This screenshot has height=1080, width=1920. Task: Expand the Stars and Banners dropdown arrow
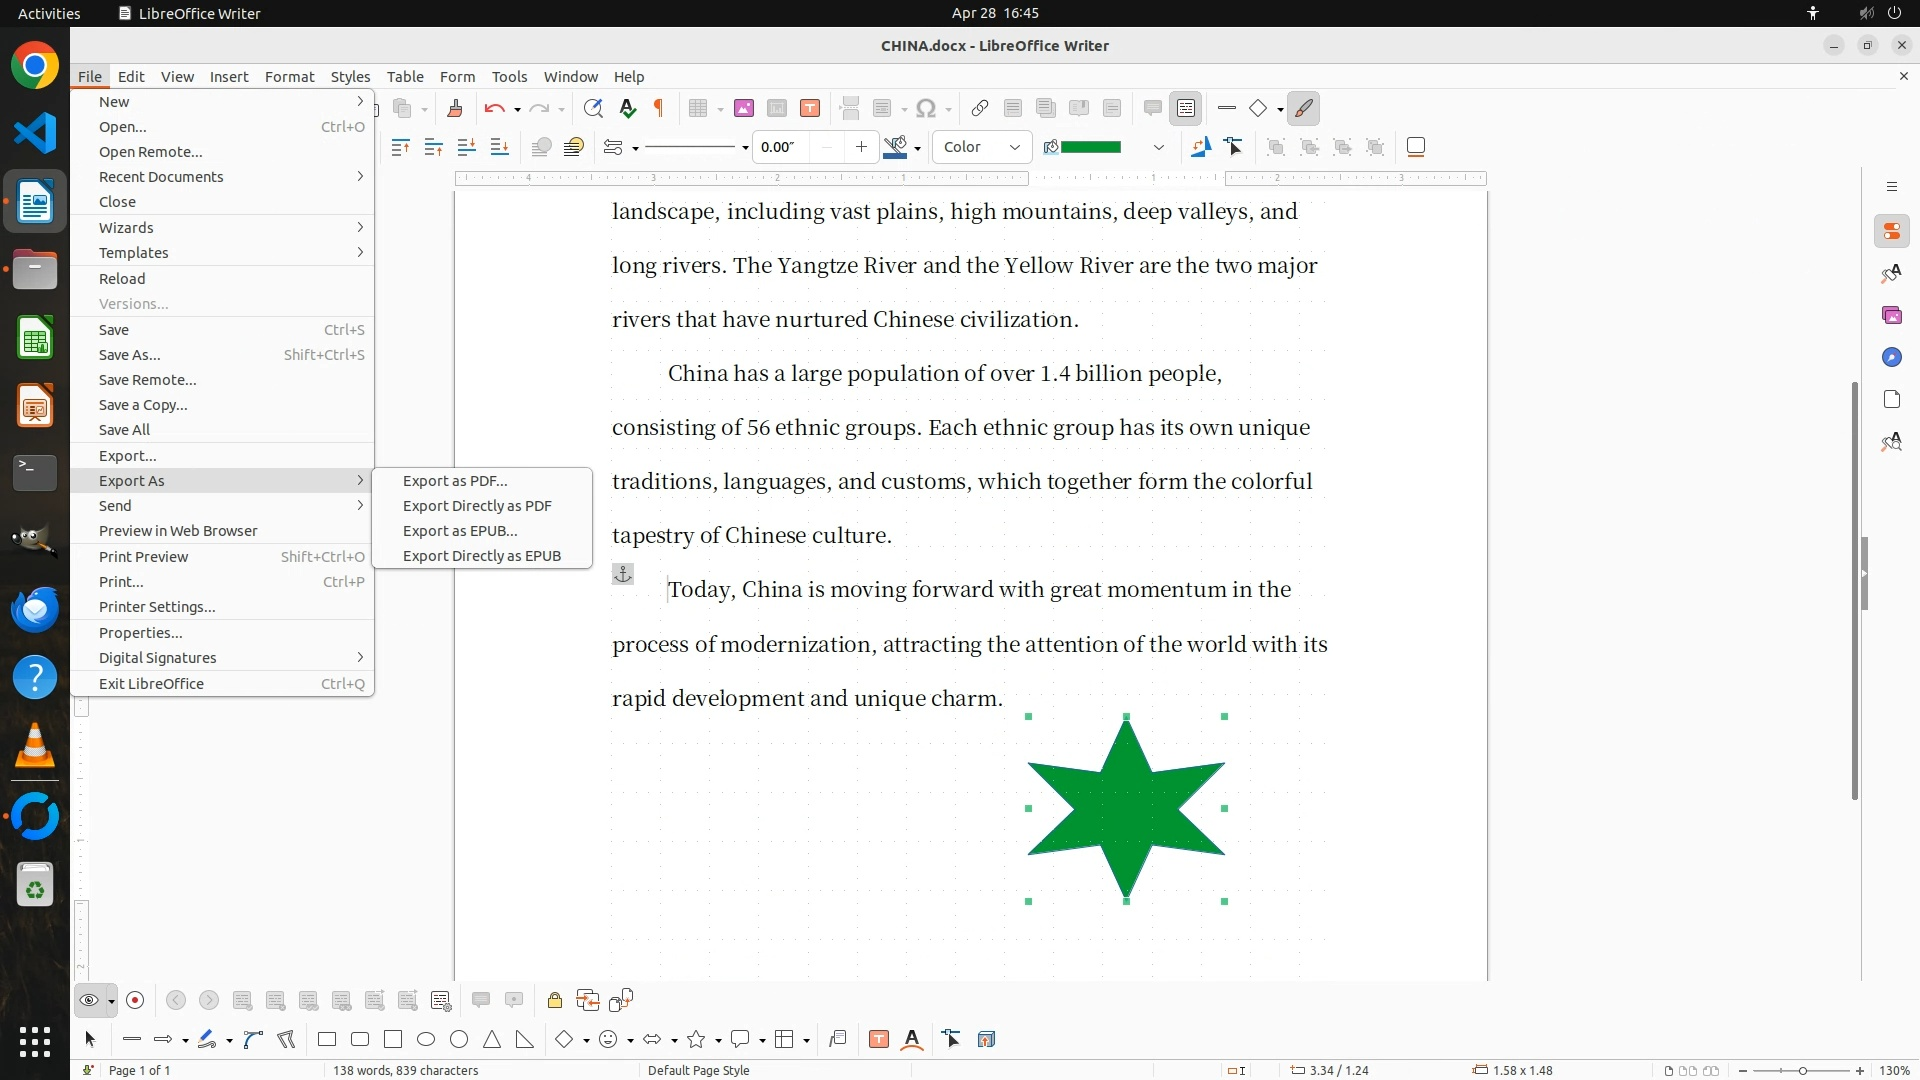pyautogui.click(x=718, y=1041)
